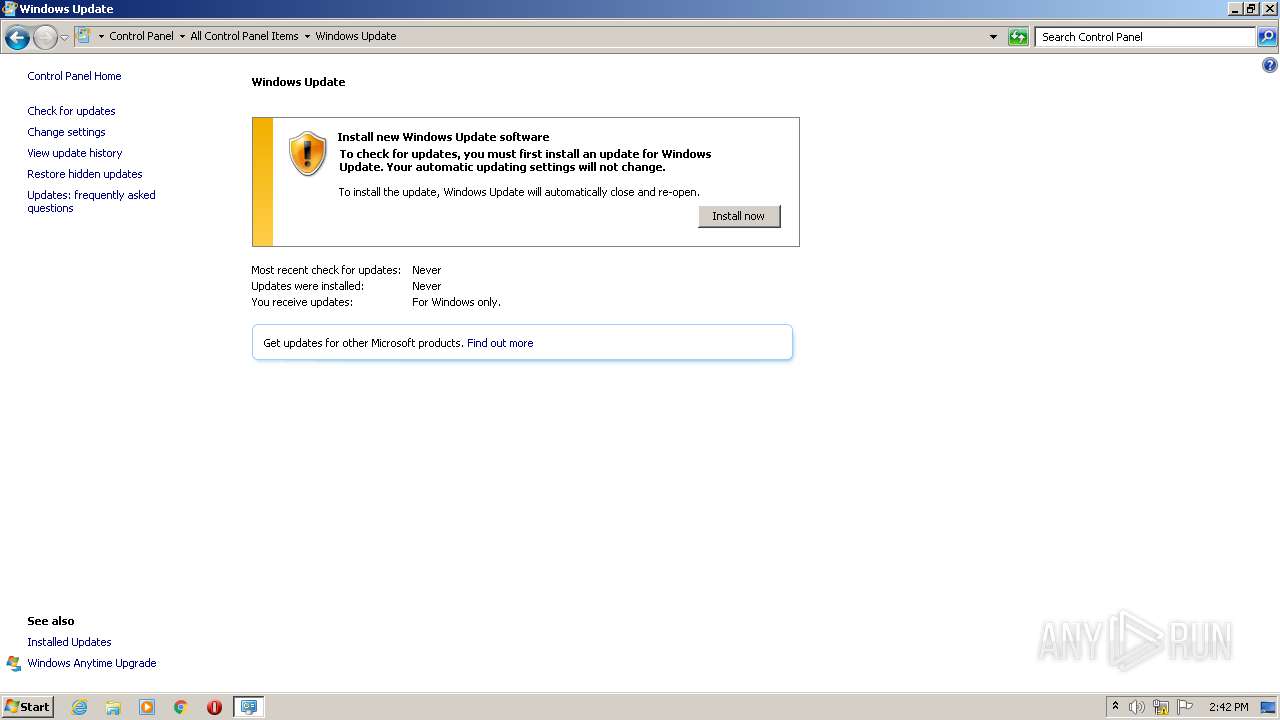1280x720 pixels.
Task: Open Windows Media Player taskbar icon
Action: click(x=147, y=707)
